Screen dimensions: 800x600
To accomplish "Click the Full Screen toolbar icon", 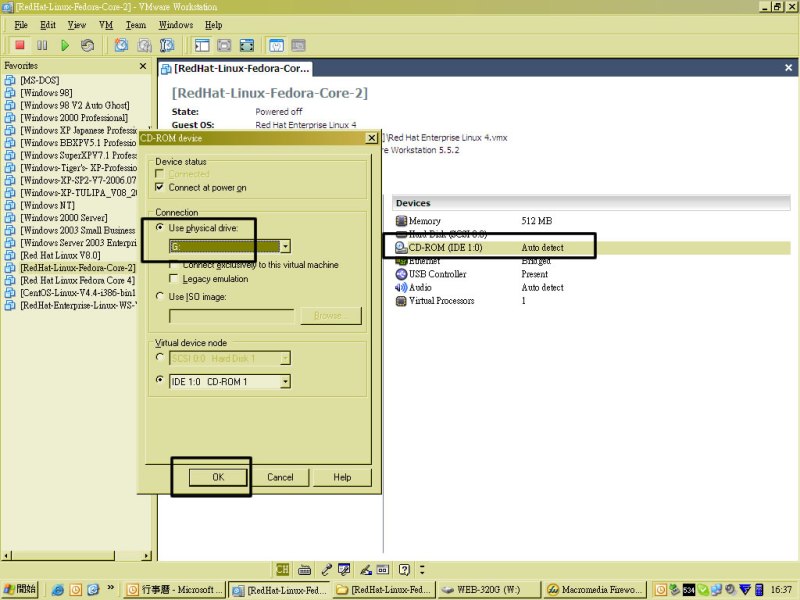I will point(224,45).
